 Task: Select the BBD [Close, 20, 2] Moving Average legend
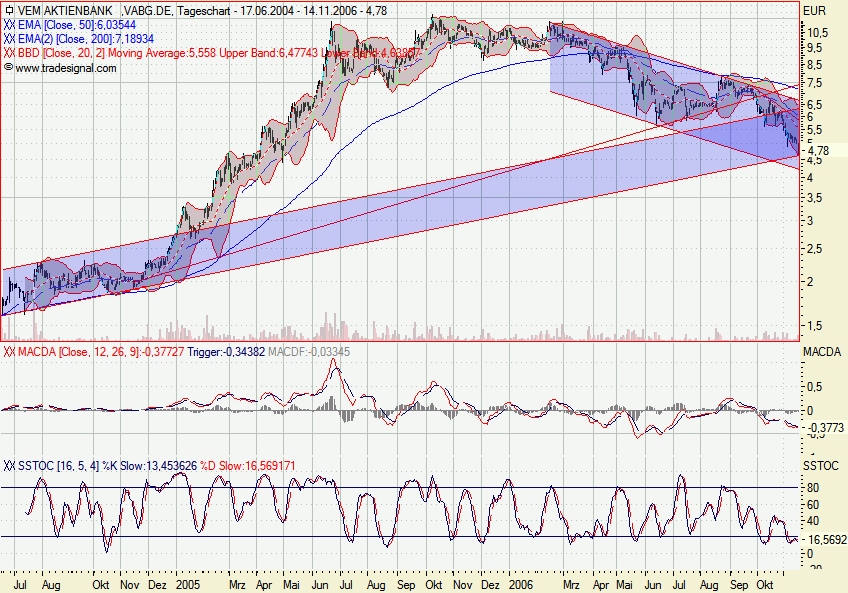[117, 53]
